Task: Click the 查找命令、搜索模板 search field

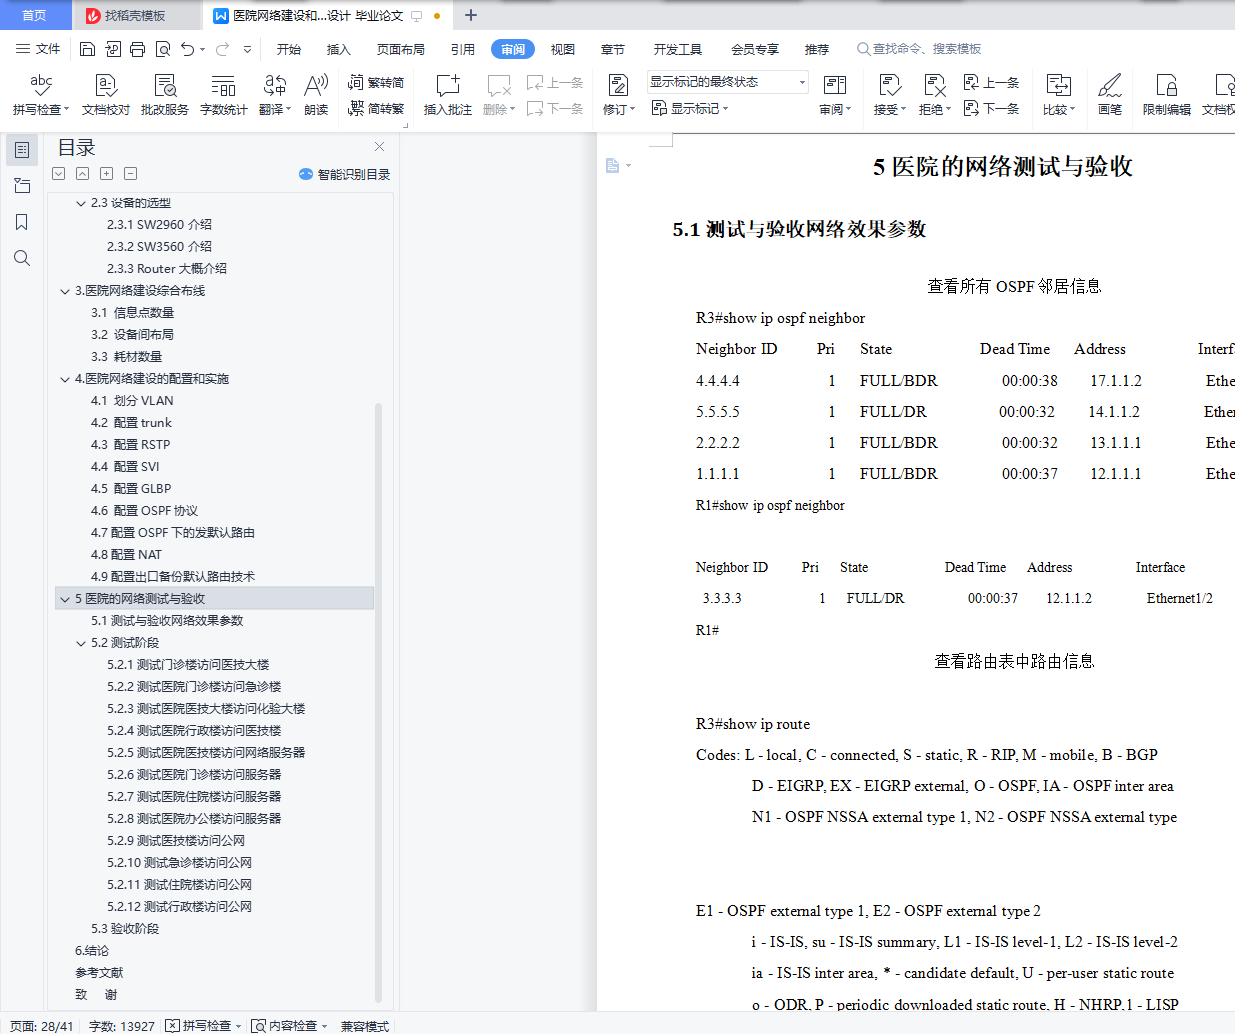Action: pyautogui.click(x=921, y=49)
